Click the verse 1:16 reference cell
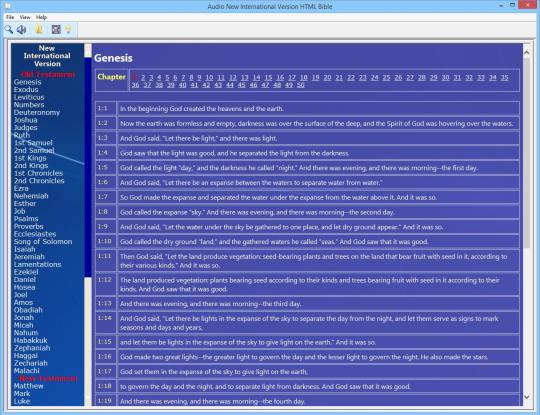The width and height of the screenshot is (540, 415). [x=106, y=357]
